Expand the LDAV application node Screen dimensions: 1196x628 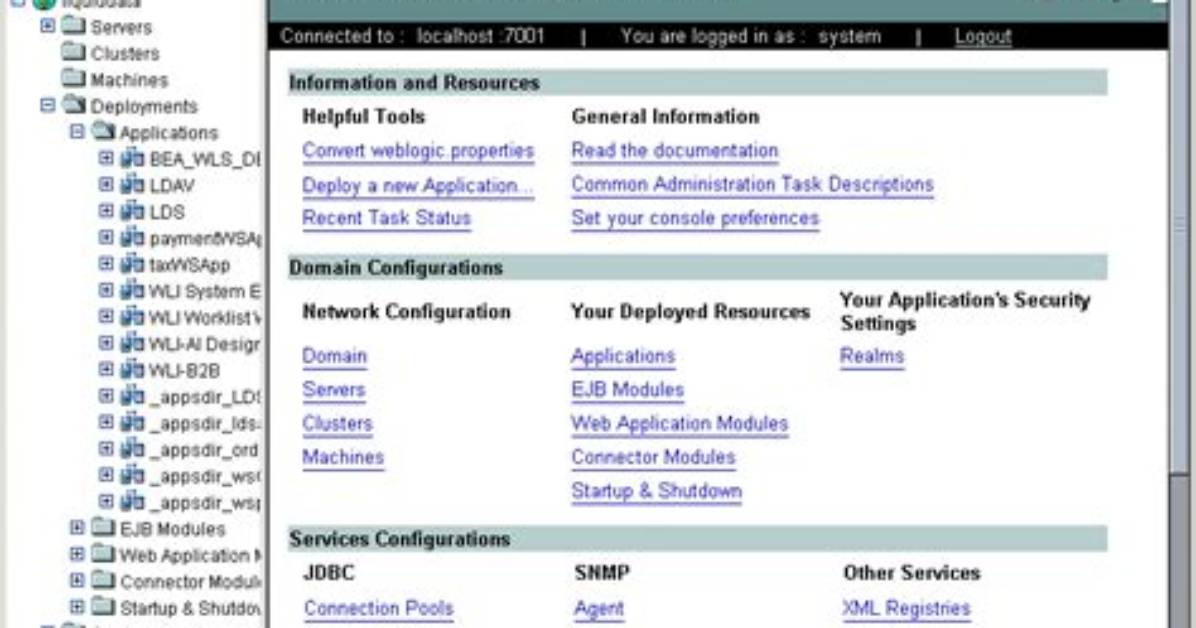(106, 185)
